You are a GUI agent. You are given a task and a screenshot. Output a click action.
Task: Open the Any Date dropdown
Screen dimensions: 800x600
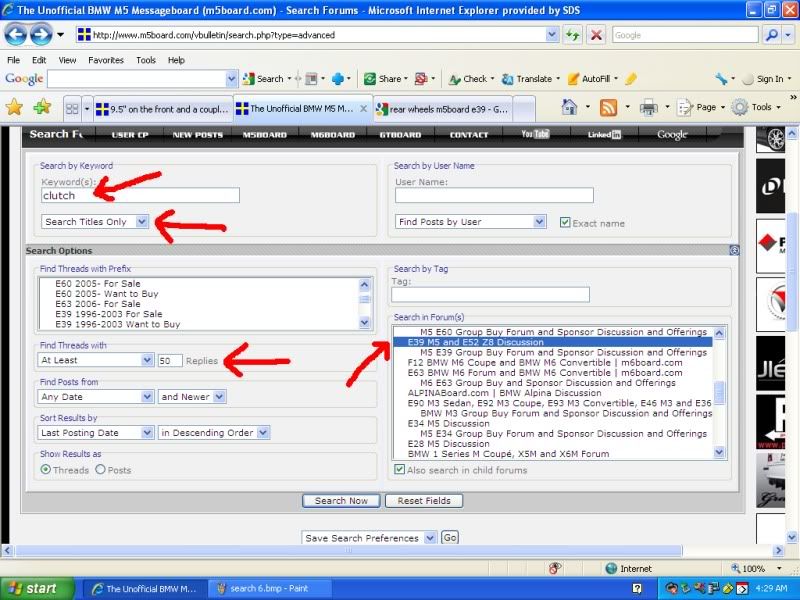click(x=95, y=396)
